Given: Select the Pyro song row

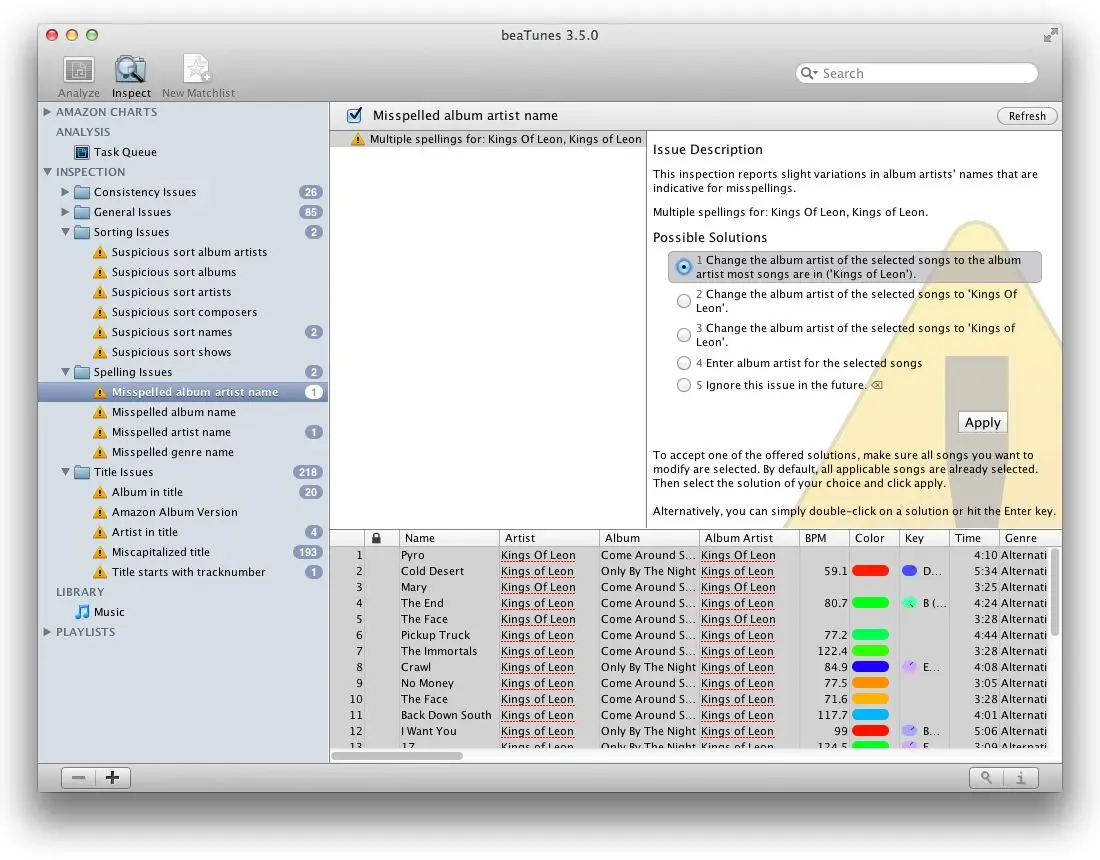Looking at the screenshot, I should point(690,555).
